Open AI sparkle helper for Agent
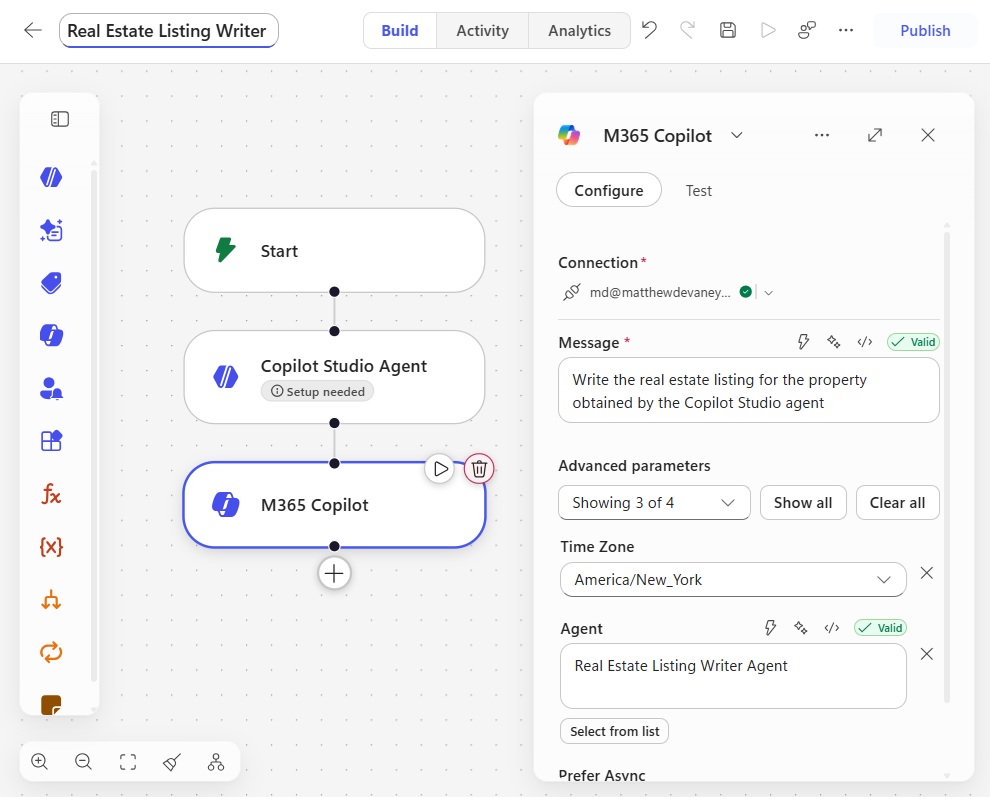 tap(801, 627)
